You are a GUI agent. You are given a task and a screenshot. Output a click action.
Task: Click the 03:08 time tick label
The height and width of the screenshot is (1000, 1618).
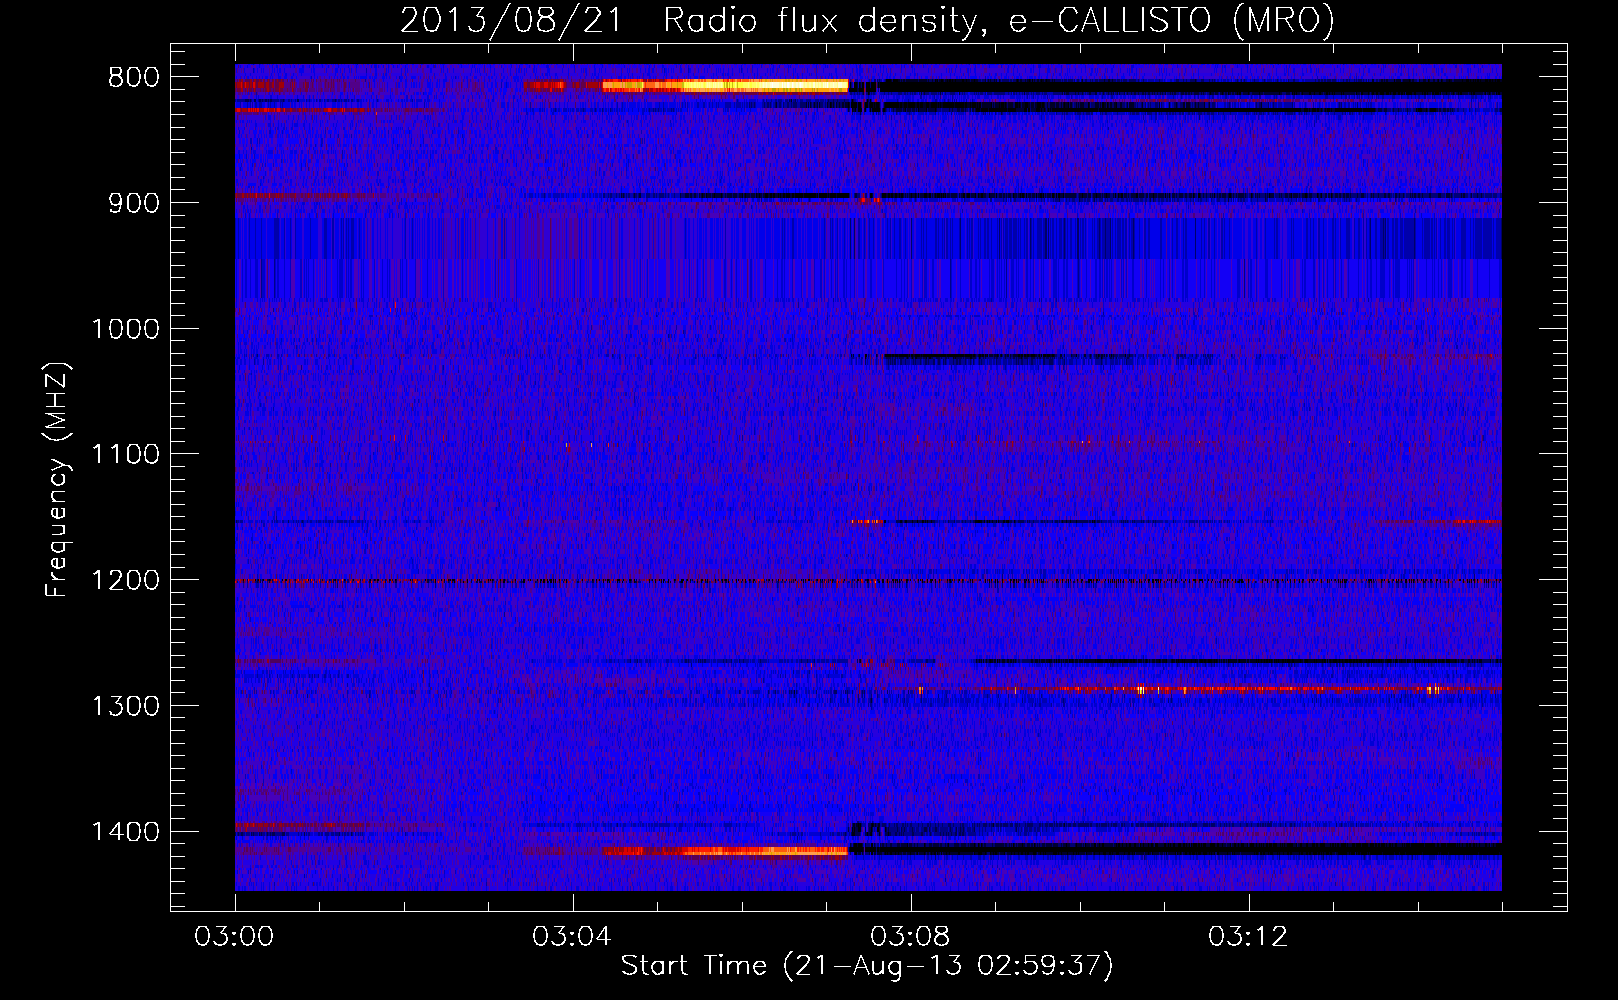910,937
